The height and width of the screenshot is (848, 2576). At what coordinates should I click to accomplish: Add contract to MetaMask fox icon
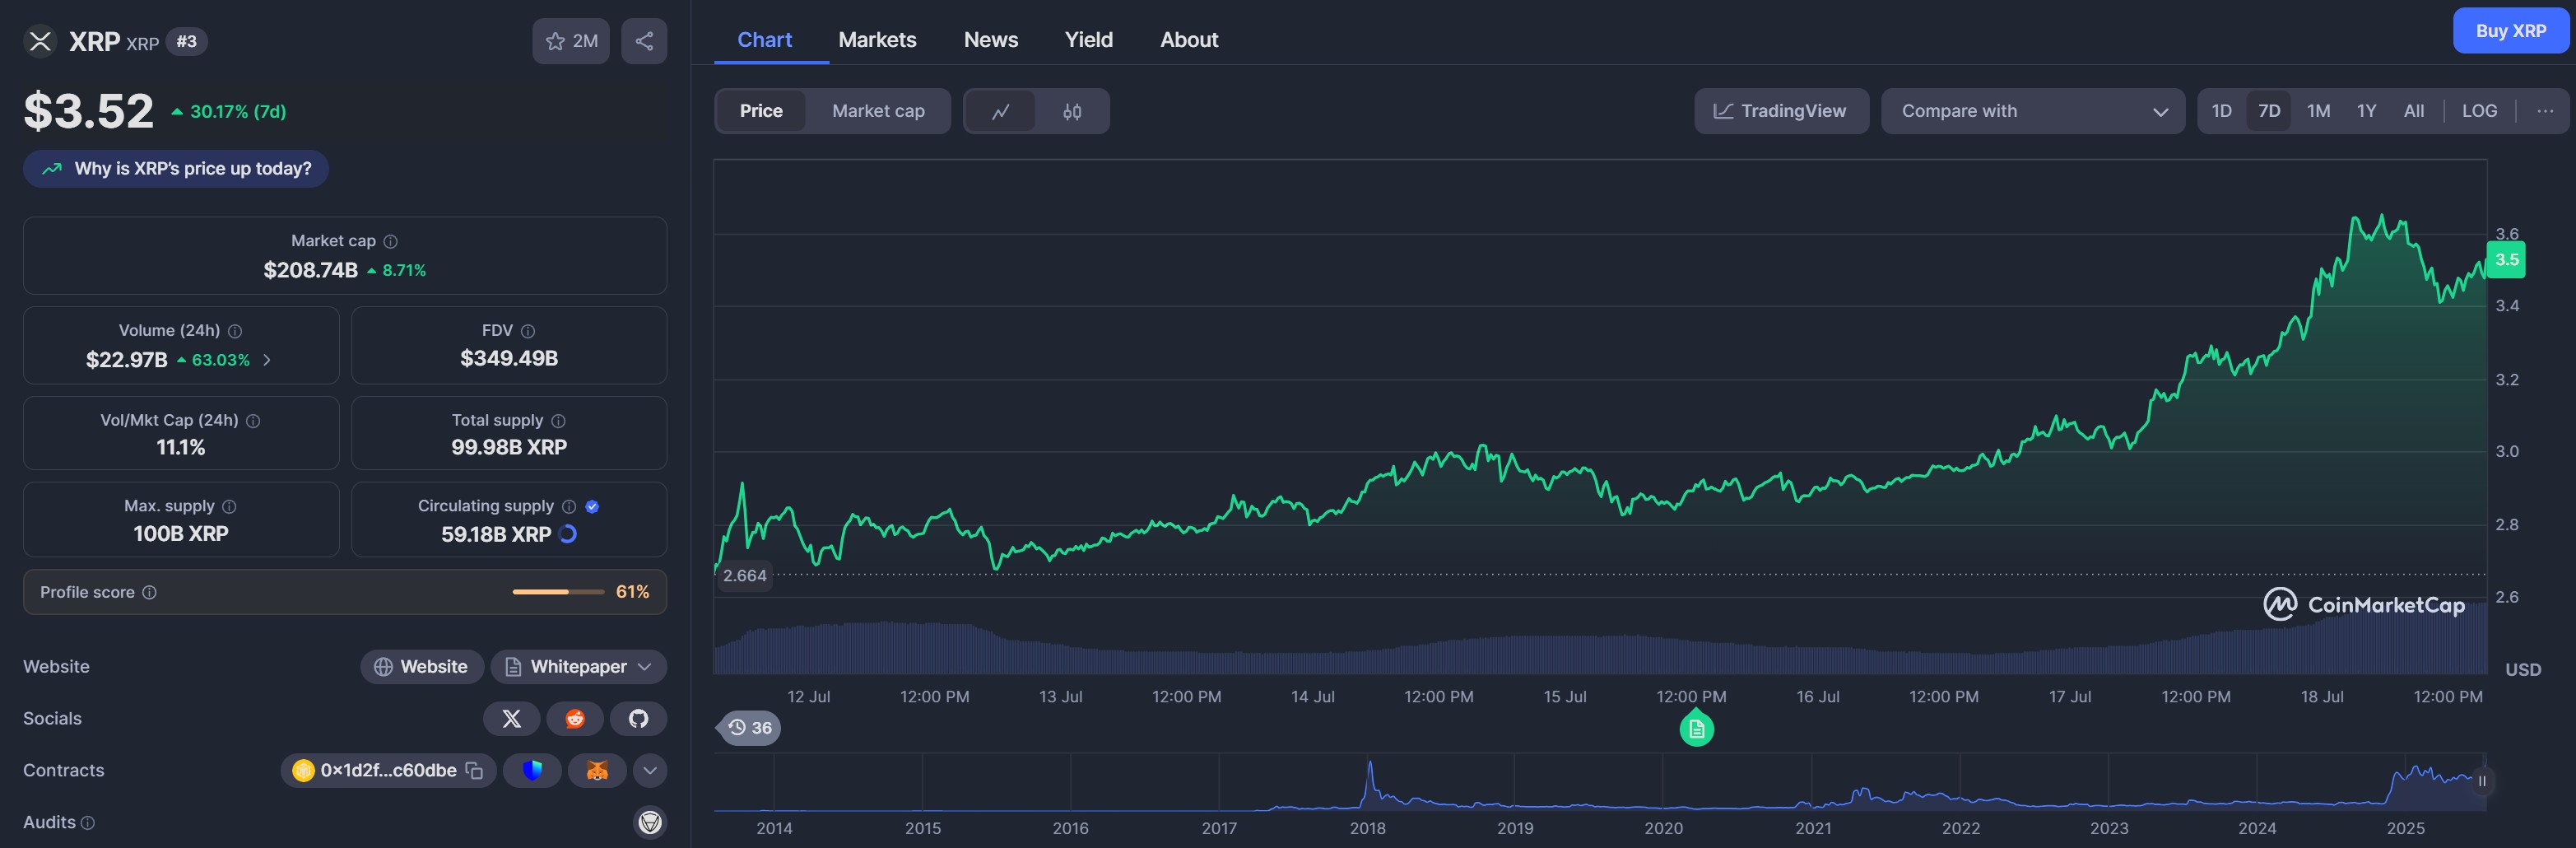tap(597, 770)
